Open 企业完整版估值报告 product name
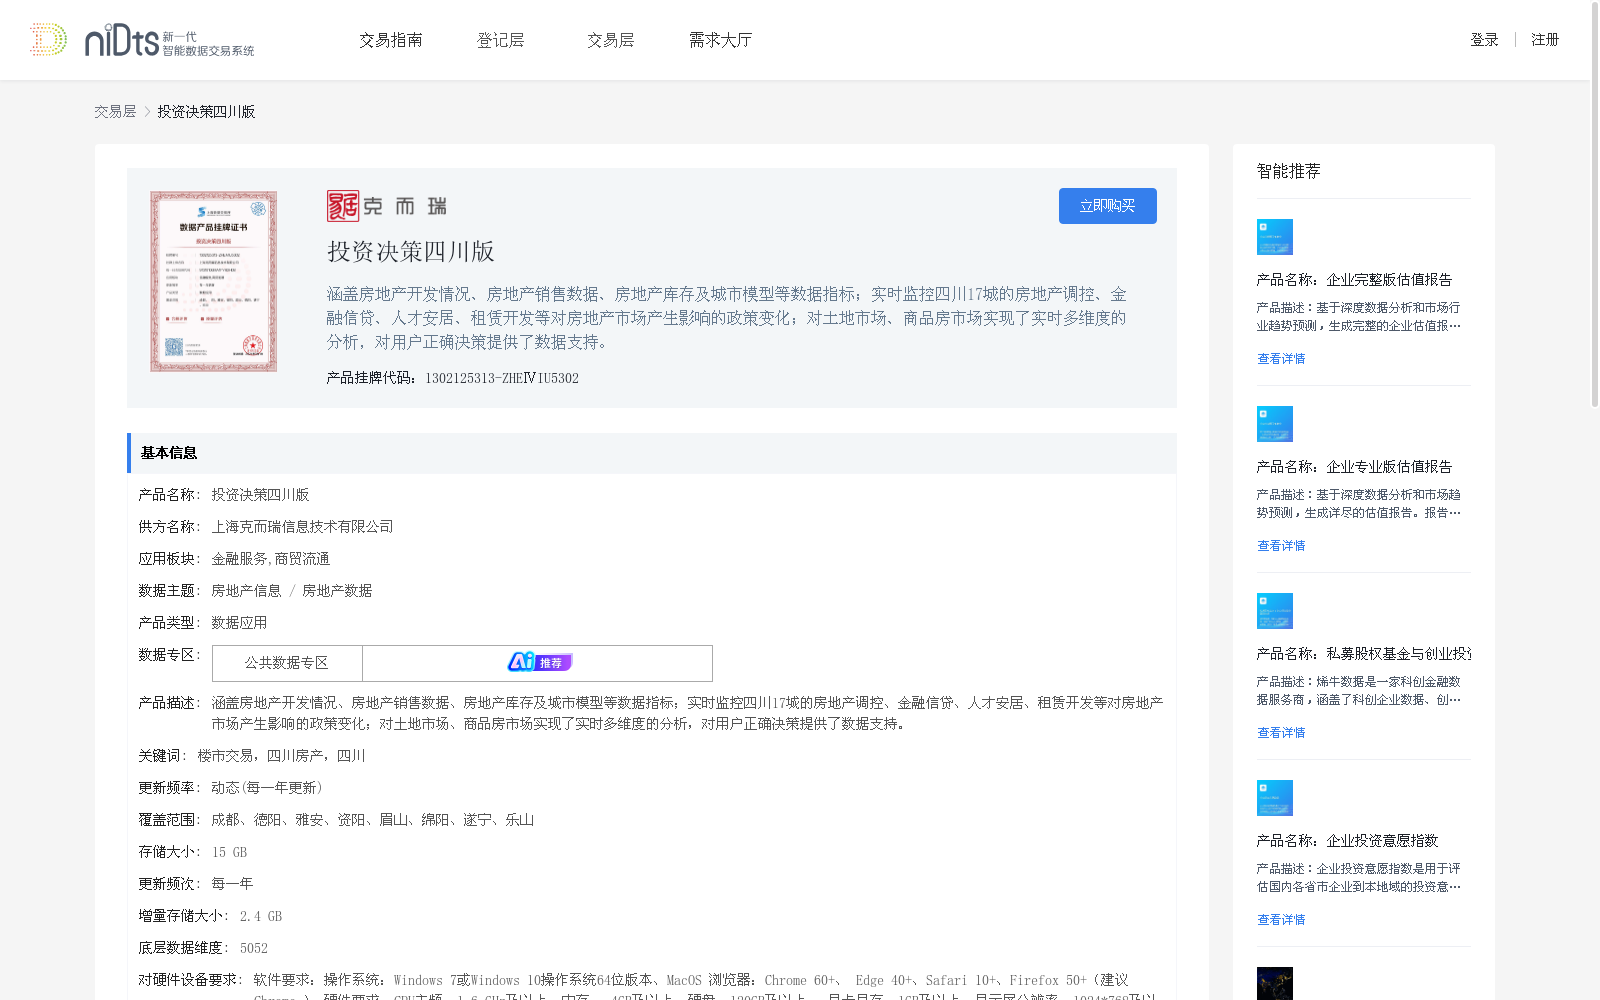1600x1000 pixels. [1355, 280]
